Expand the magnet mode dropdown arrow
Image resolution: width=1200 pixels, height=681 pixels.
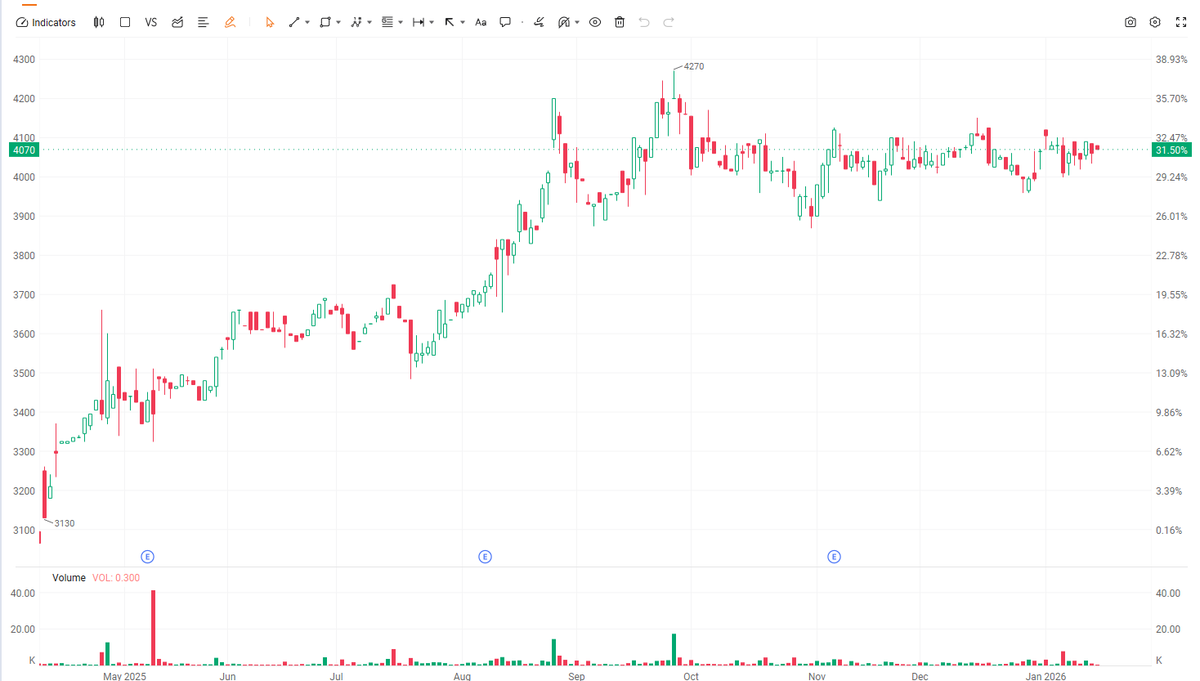578,22
